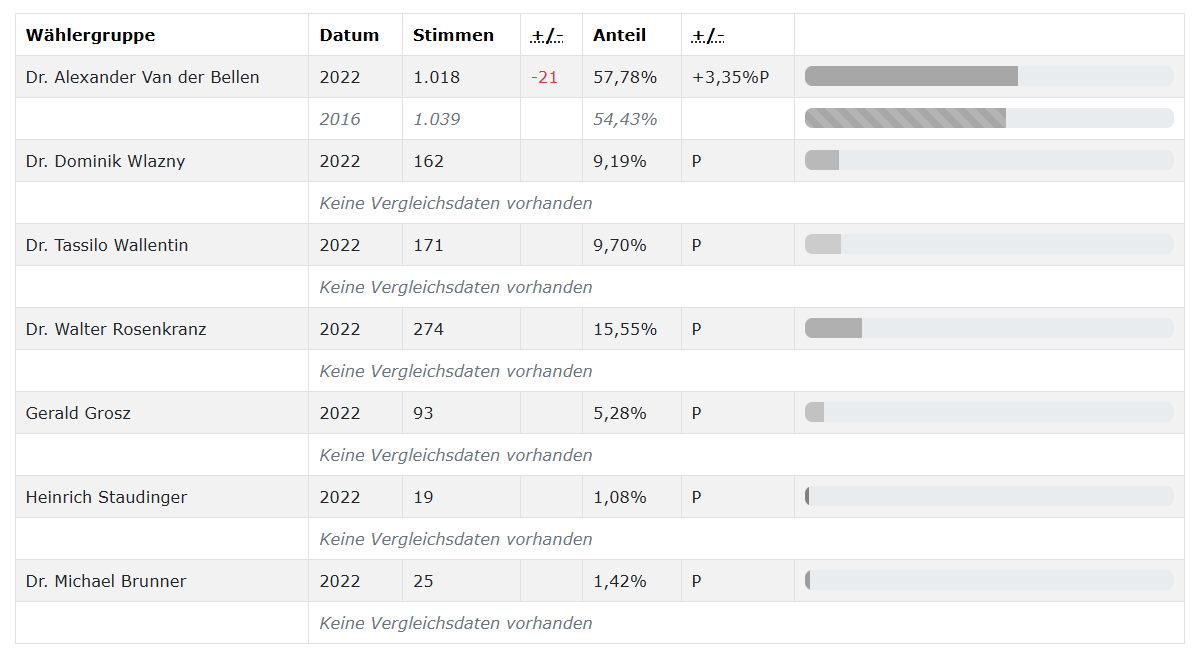The image size is (1197, 657).
Task: Click Van der Bellen's 2022 progress bar
Action: pyautogui.click(x=989, y=76)
